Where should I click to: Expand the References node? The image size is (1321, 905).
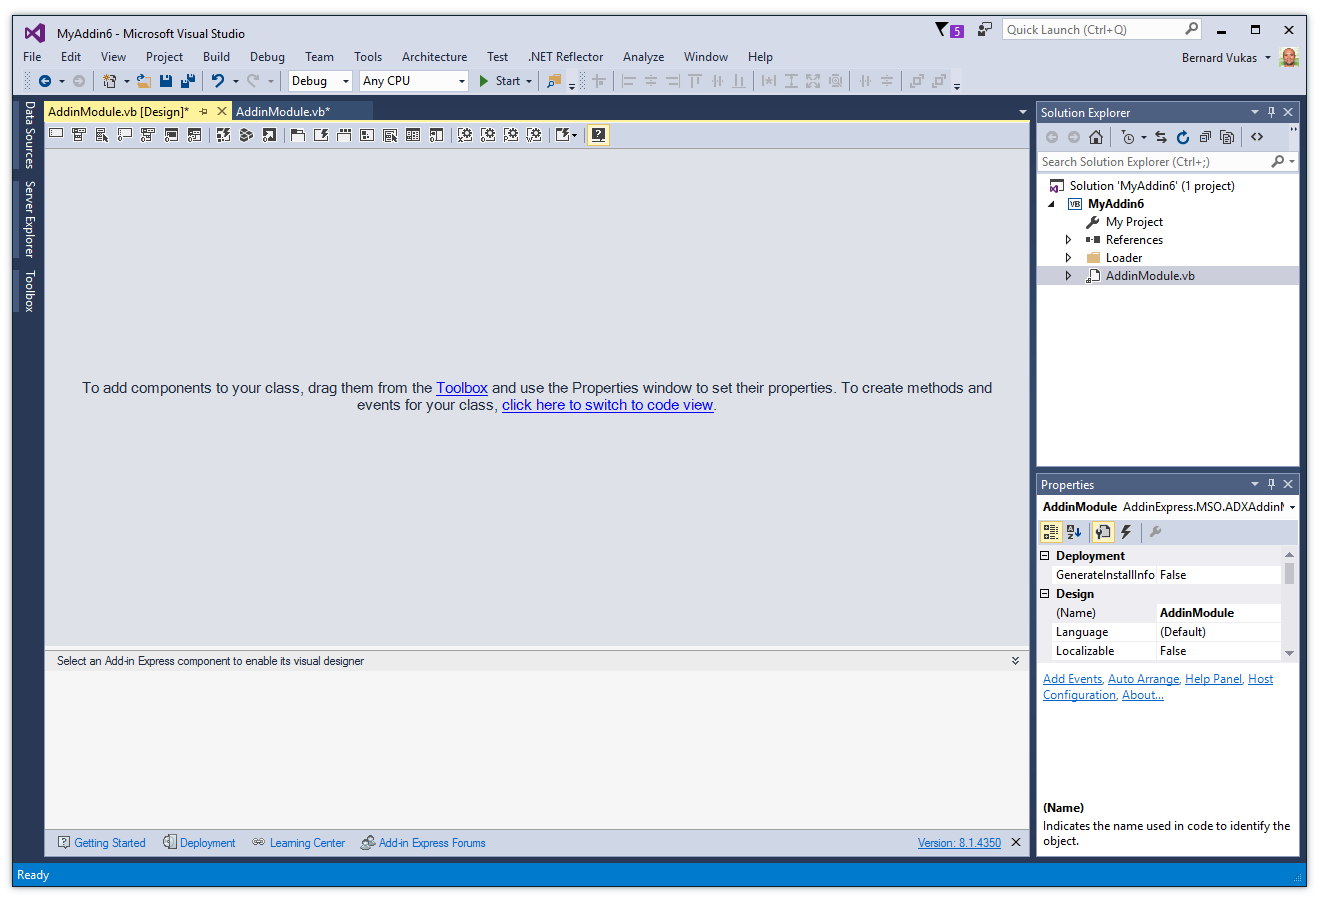pos(1068,240)
